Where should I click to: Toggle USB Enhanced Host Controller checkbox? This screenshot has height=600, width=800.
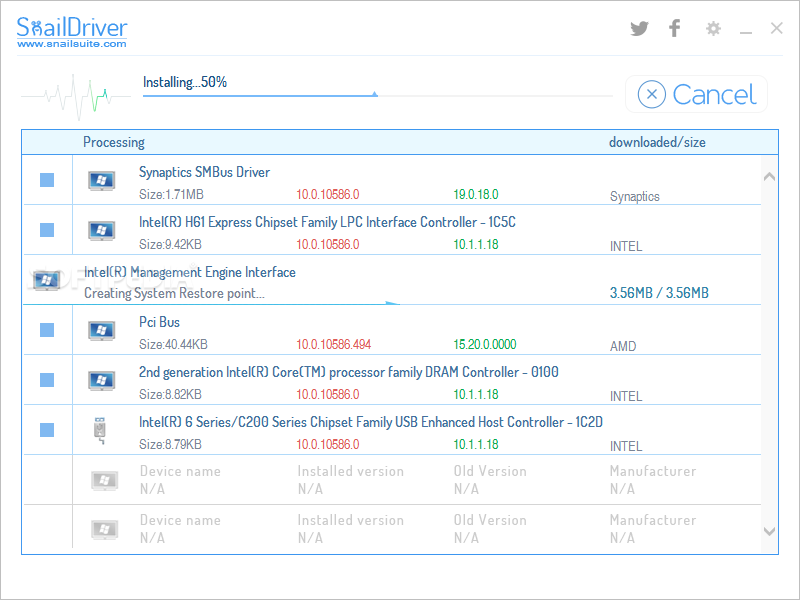click(x=47, y=430)
